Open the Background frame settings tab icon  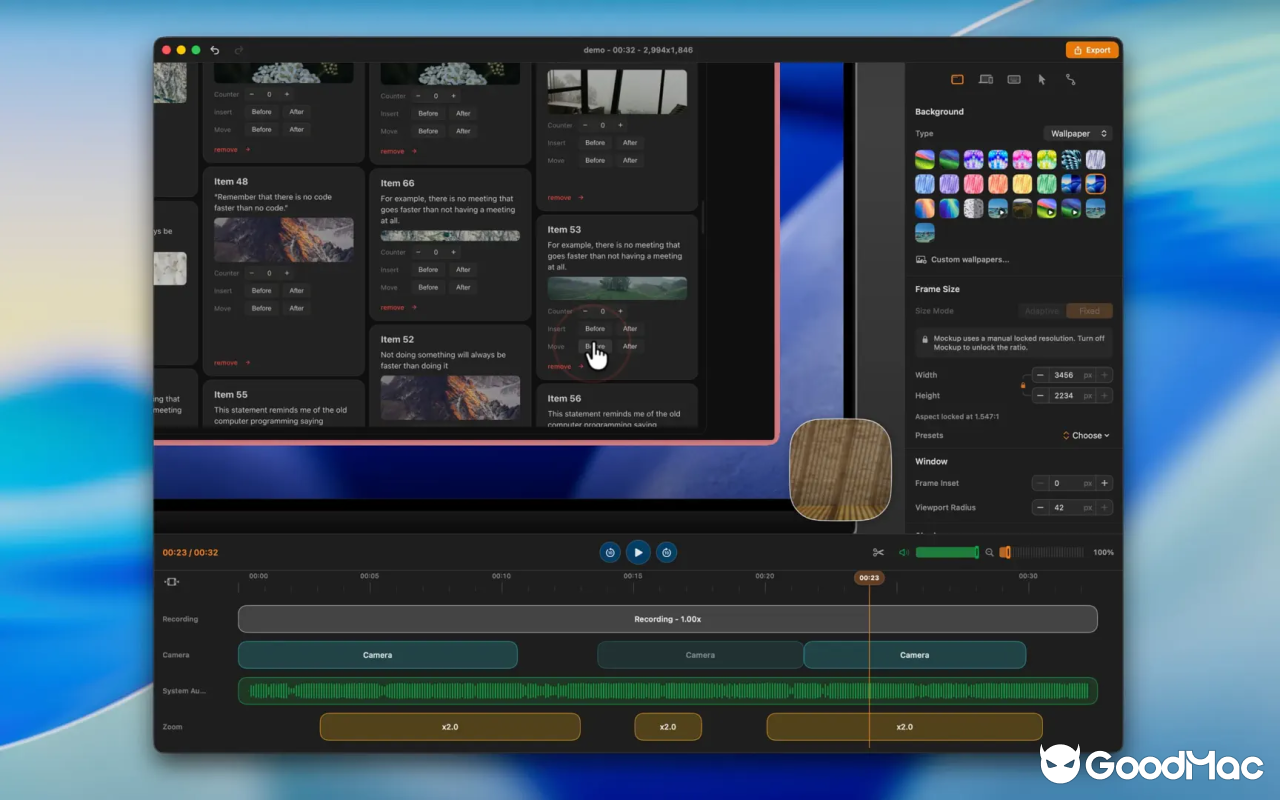pos(957,79)
